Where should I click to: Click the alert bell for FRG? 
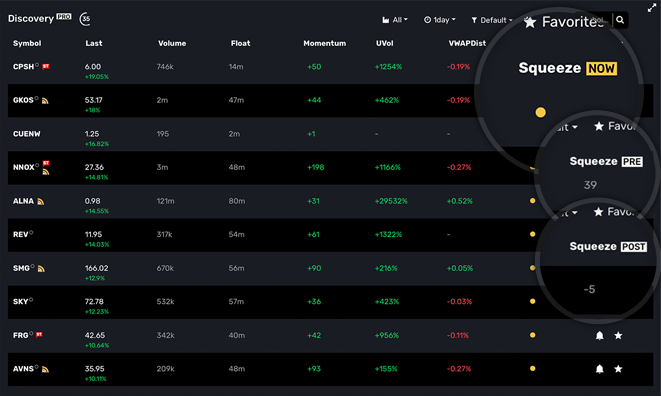[599, 335]
